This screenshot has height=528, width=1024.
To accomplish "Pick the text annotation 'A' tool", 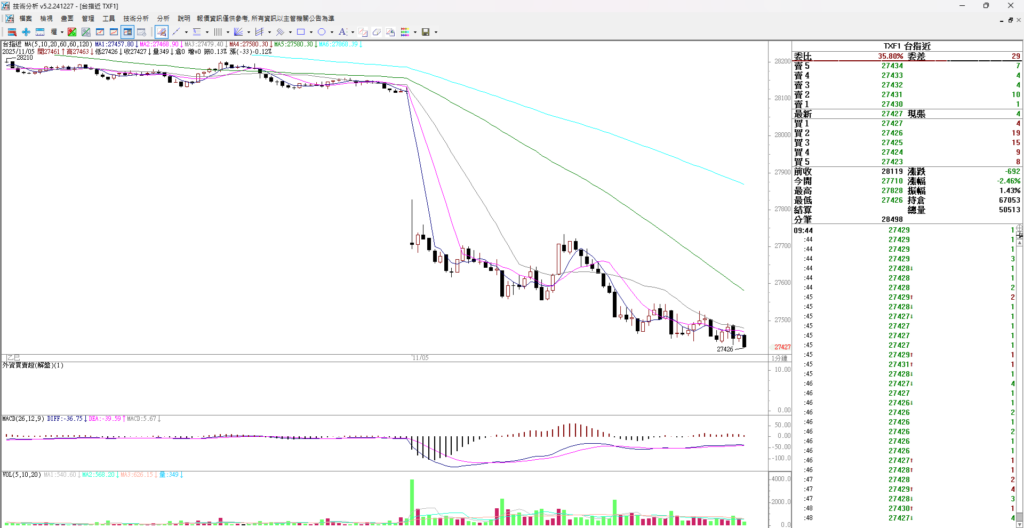I will click(x=341, y=32).
